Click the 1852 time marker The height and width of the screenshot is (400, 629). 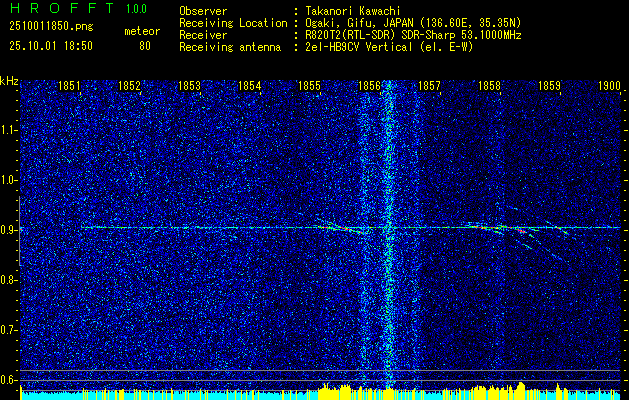130,85
